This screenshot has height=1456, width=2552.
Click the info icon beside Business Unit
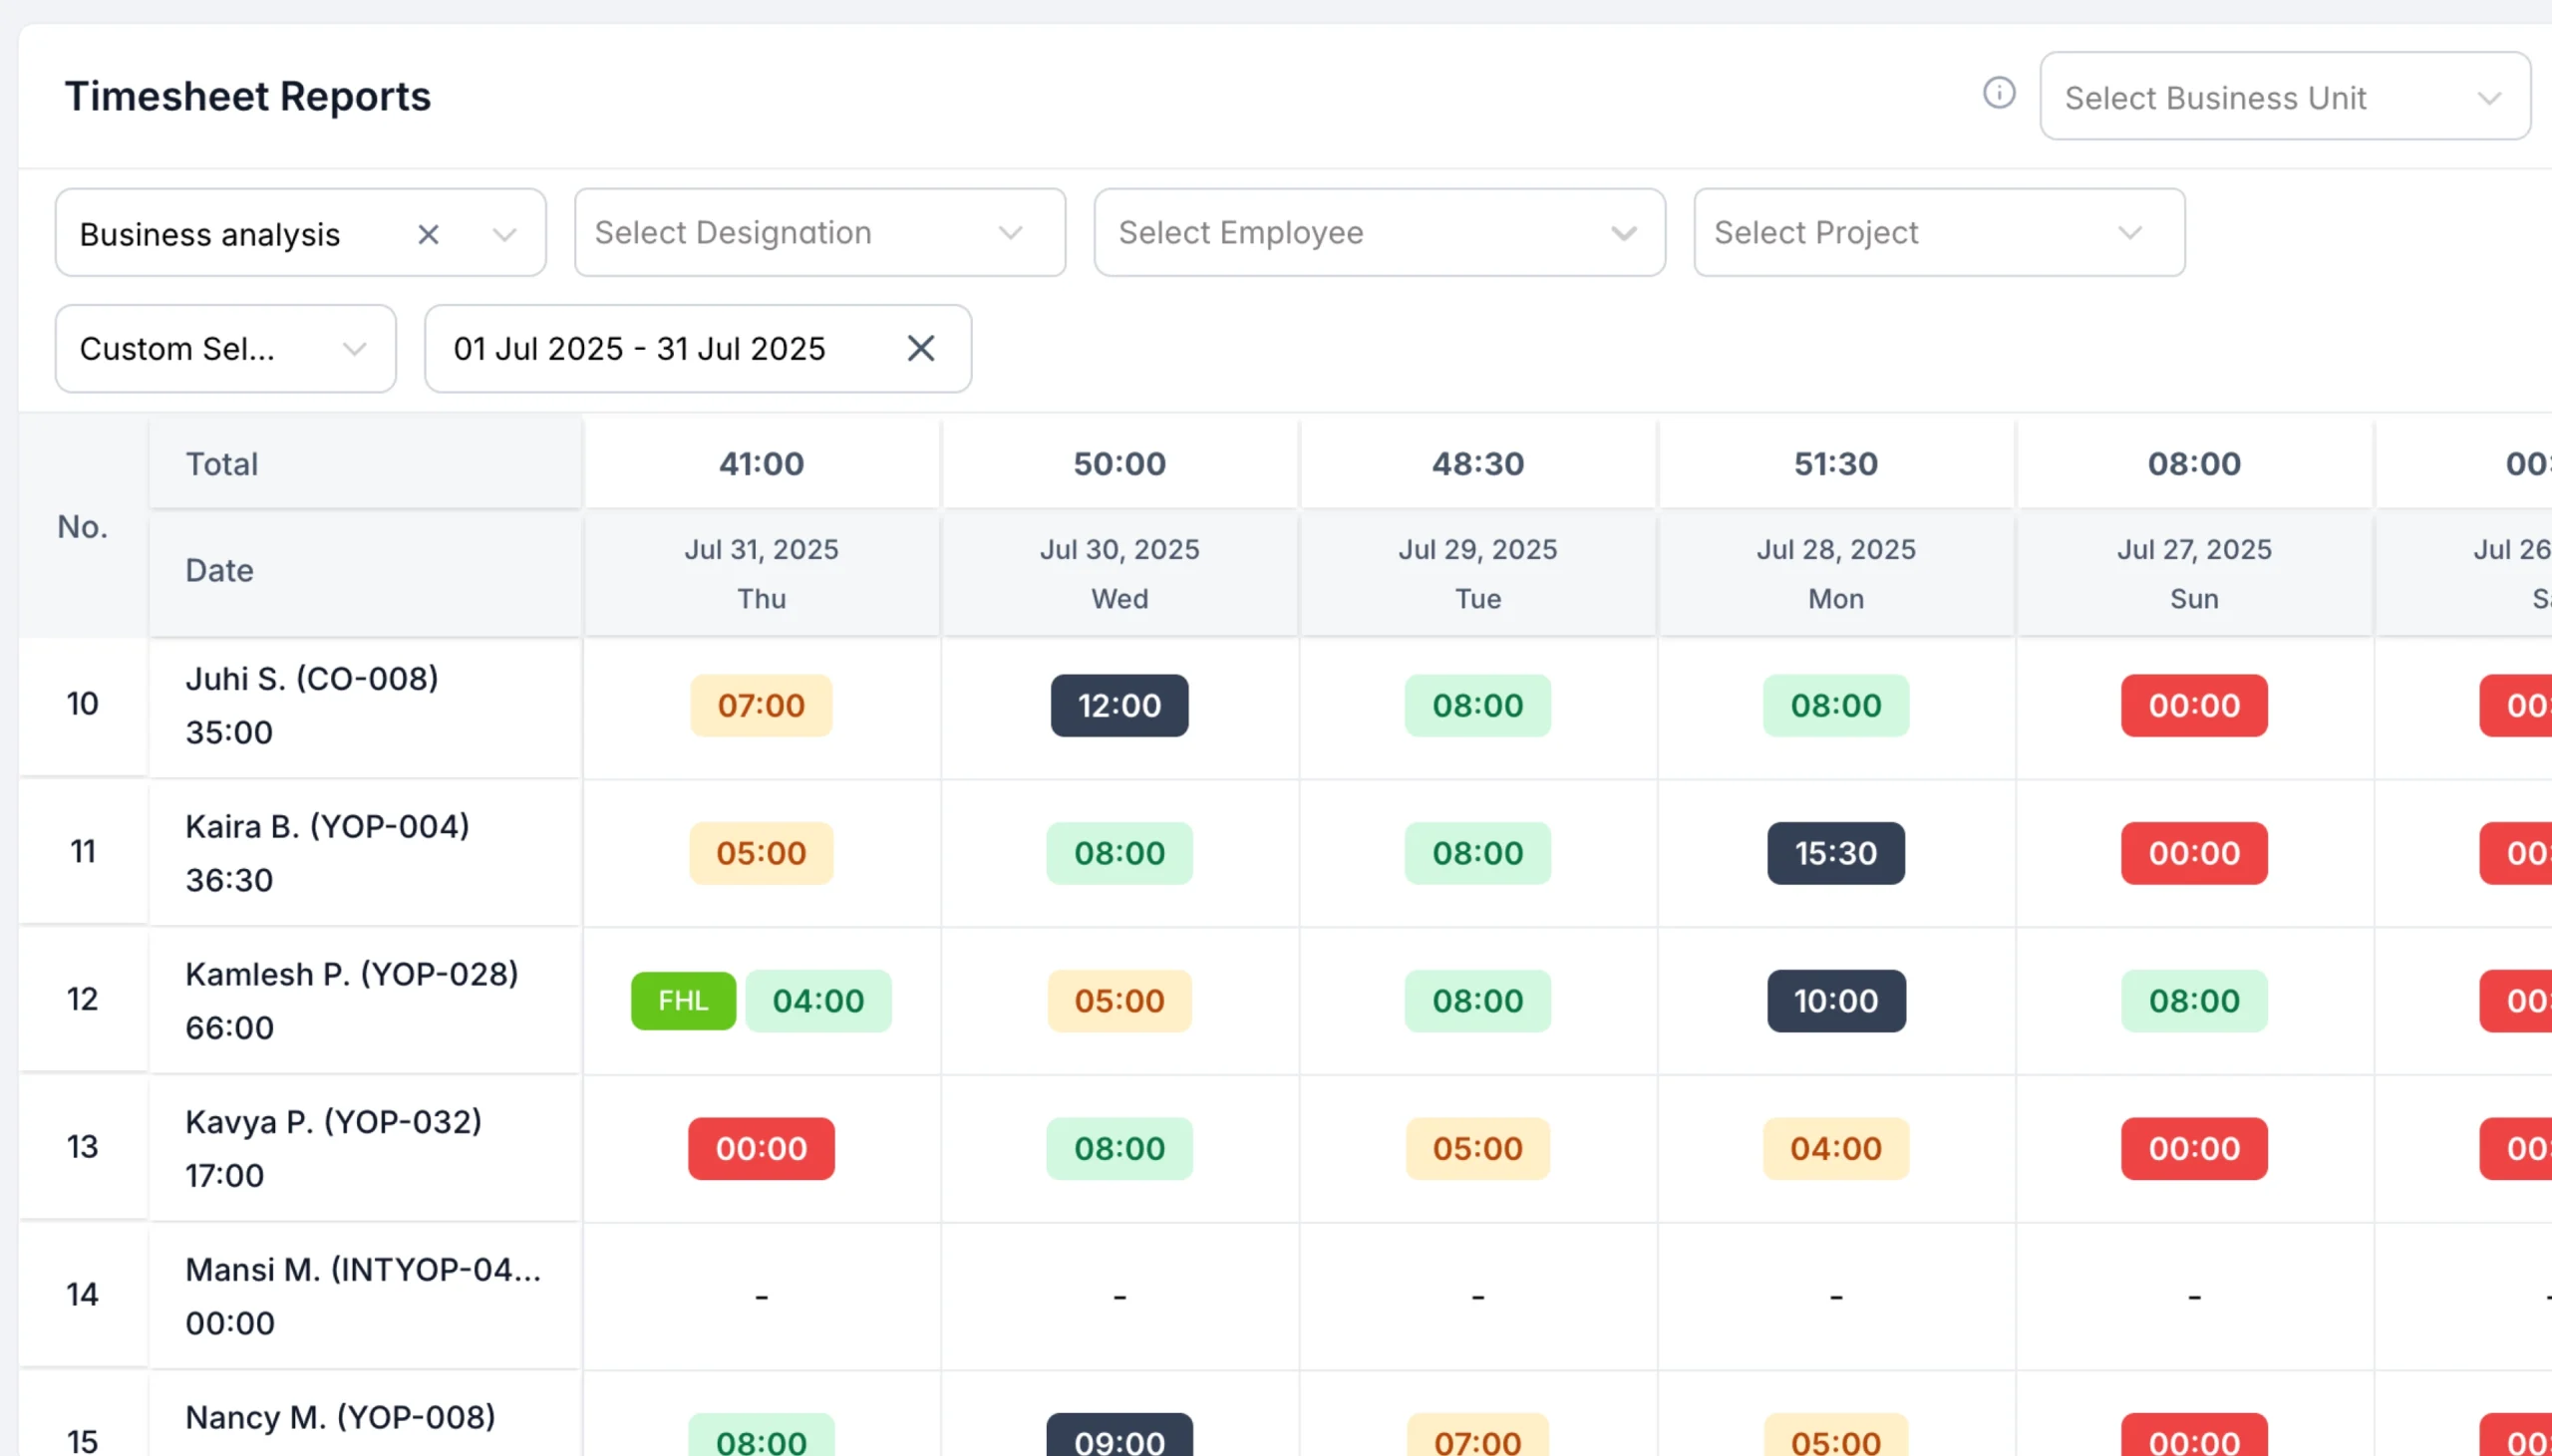1998,93
